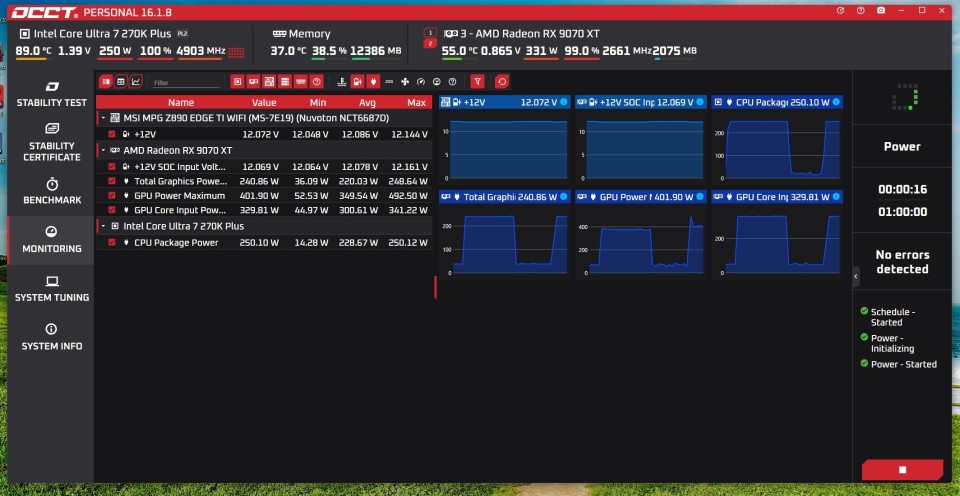Toggle the power plug sensor filter
The image size is (960, 496).
[373, 81]
